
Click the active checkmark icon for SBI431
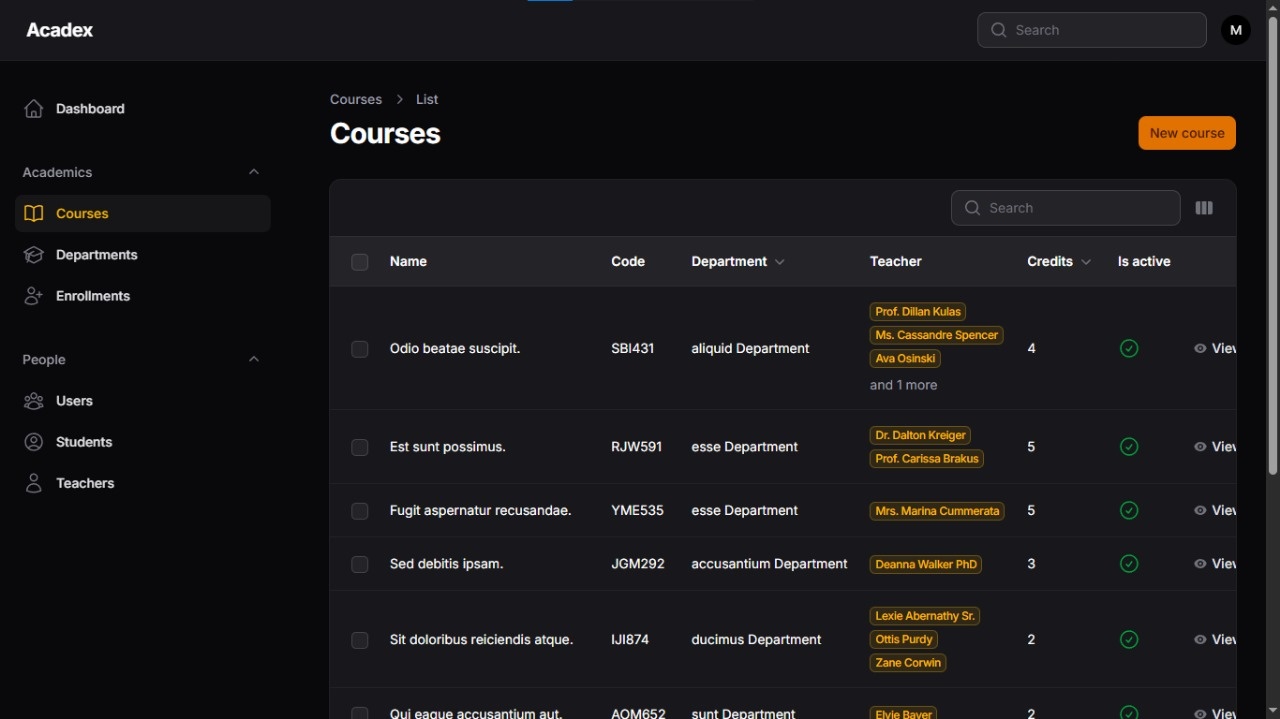(x=1129, y=349)
